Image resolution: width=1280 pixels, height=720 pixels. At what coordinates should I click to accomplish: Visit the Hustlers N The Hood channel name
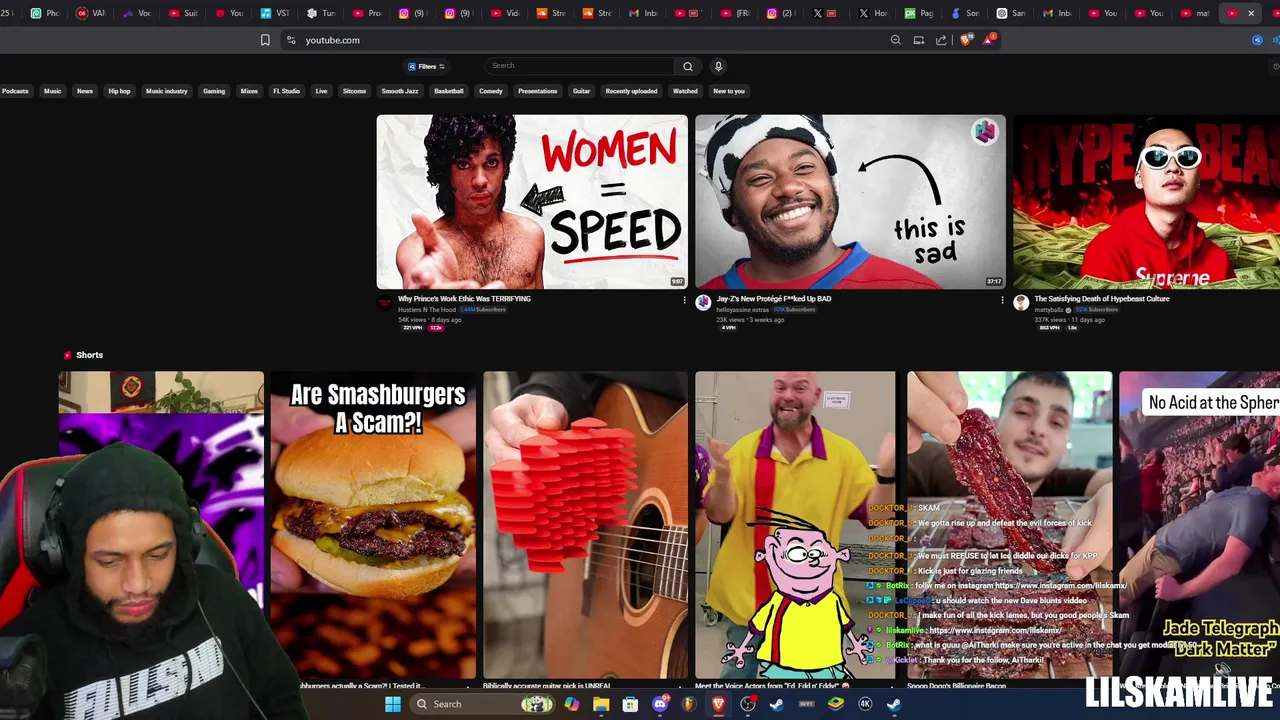[427, 309]
